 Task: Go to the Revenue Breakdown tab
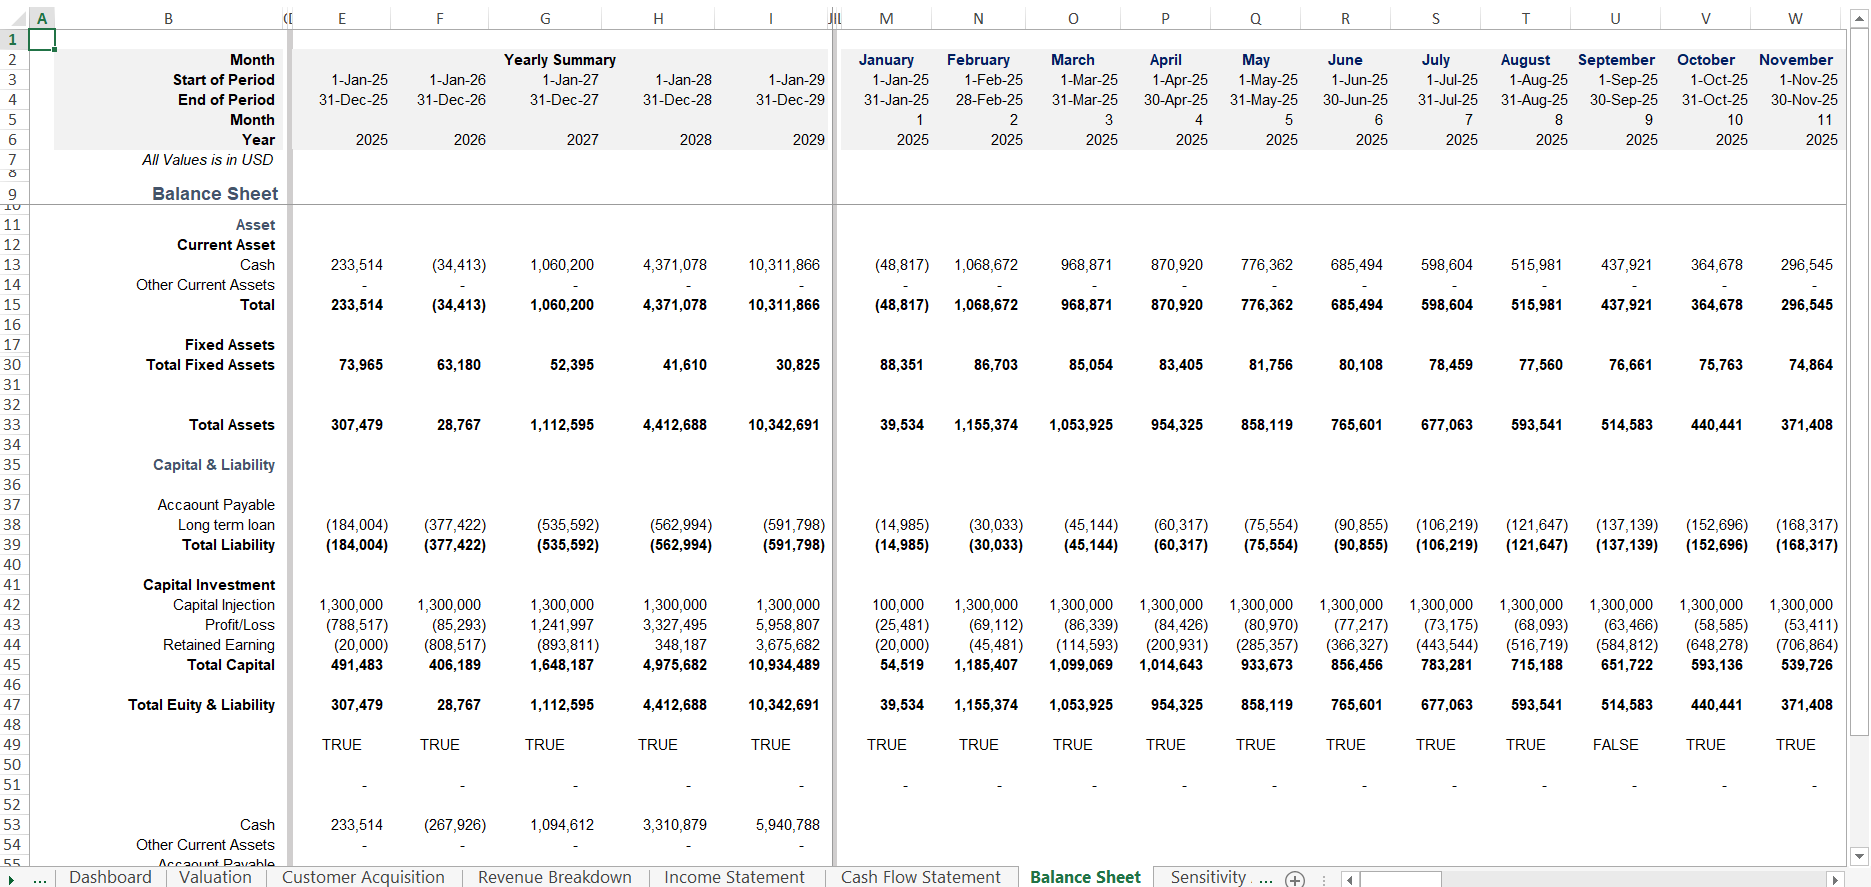[x=554, y=877]
